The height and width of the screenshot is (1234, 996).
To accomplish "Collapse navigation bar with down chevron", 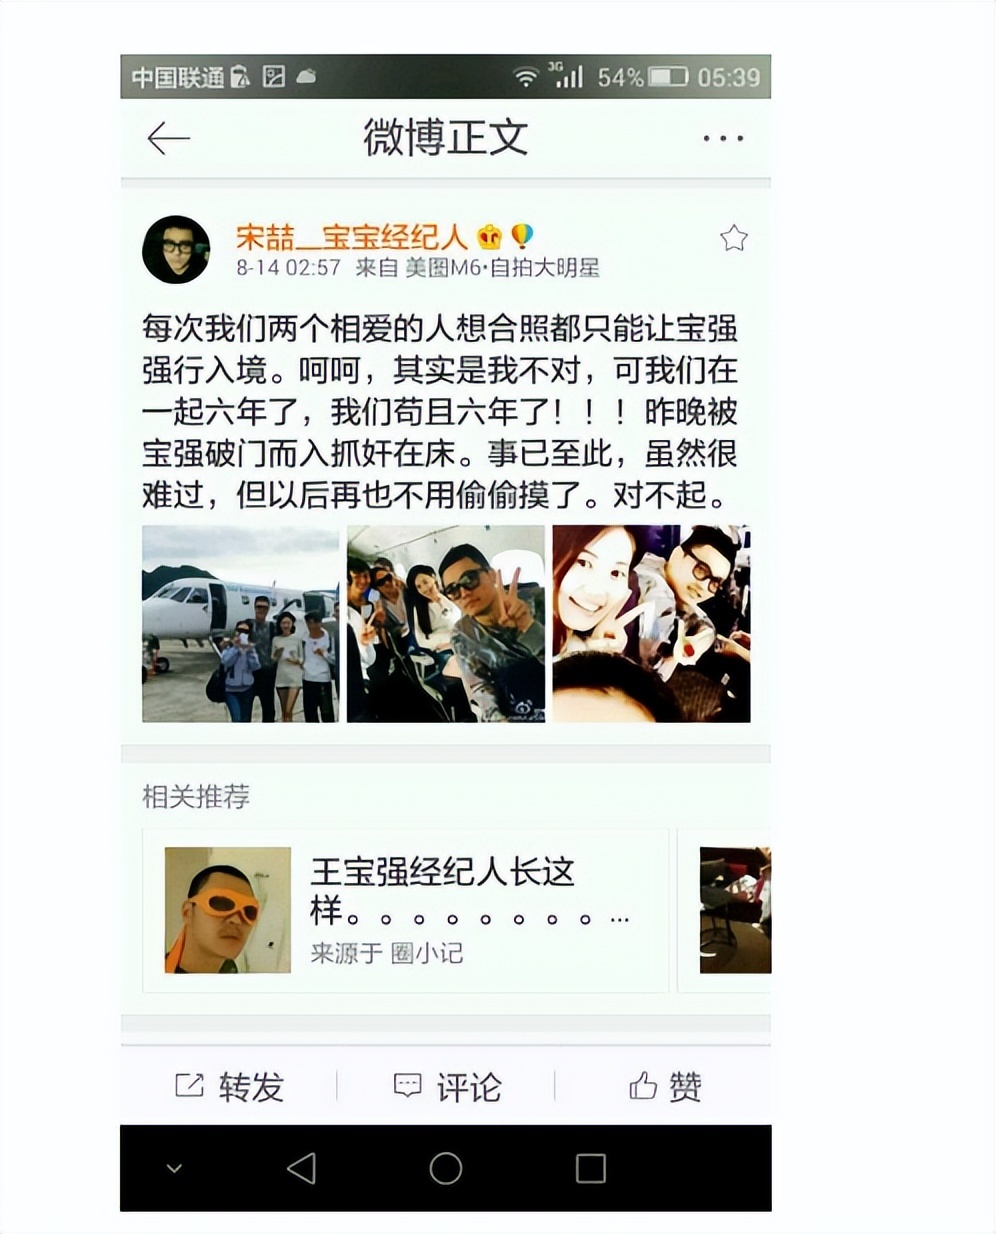I will (174, 1168).
